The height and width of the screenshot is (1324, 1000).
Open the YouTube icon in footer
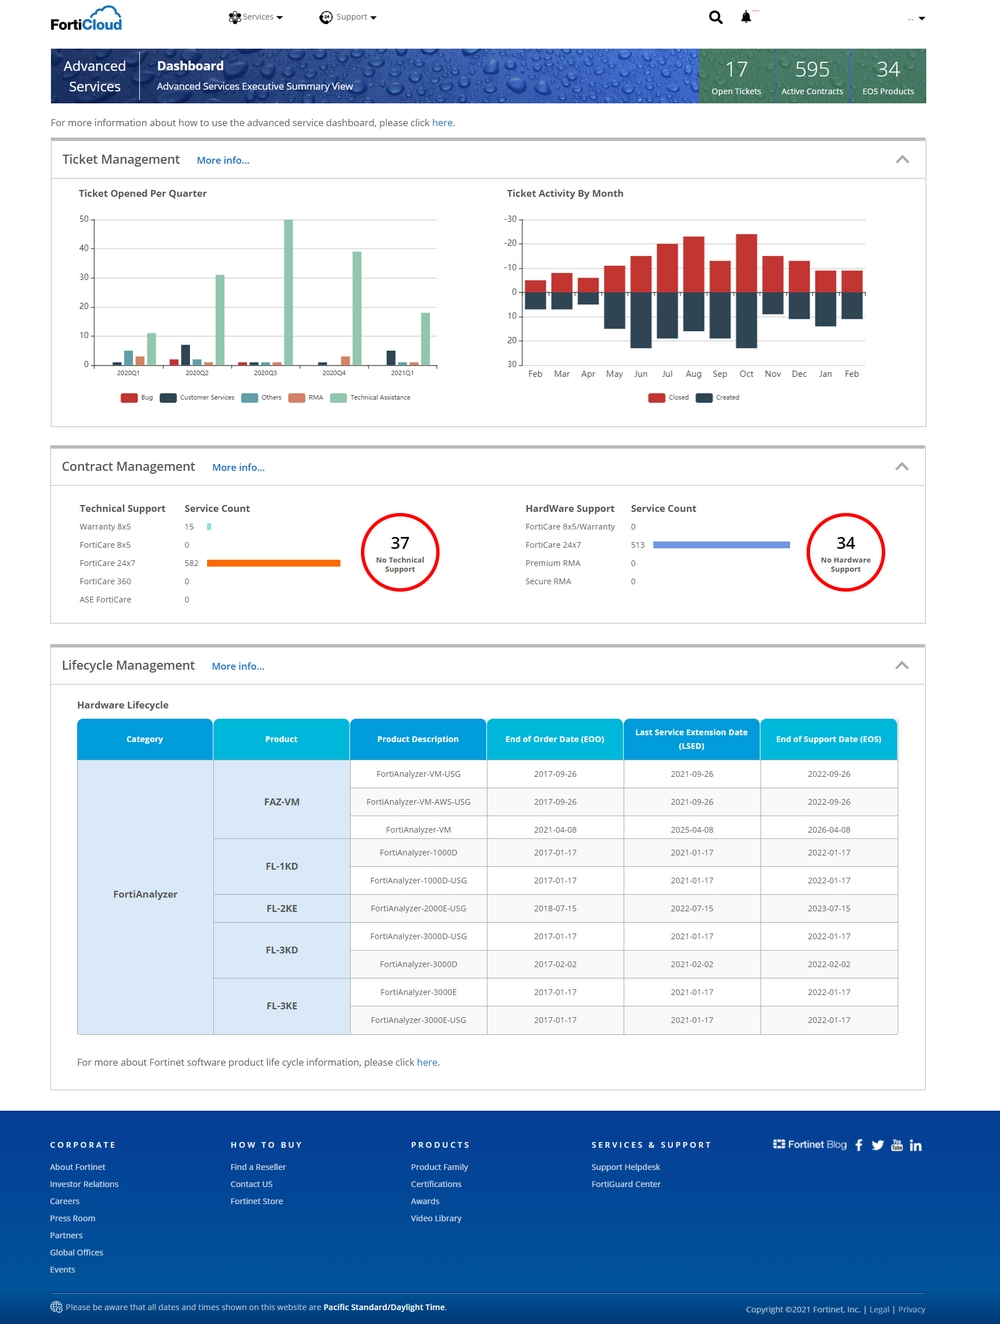pos(897,1145)
